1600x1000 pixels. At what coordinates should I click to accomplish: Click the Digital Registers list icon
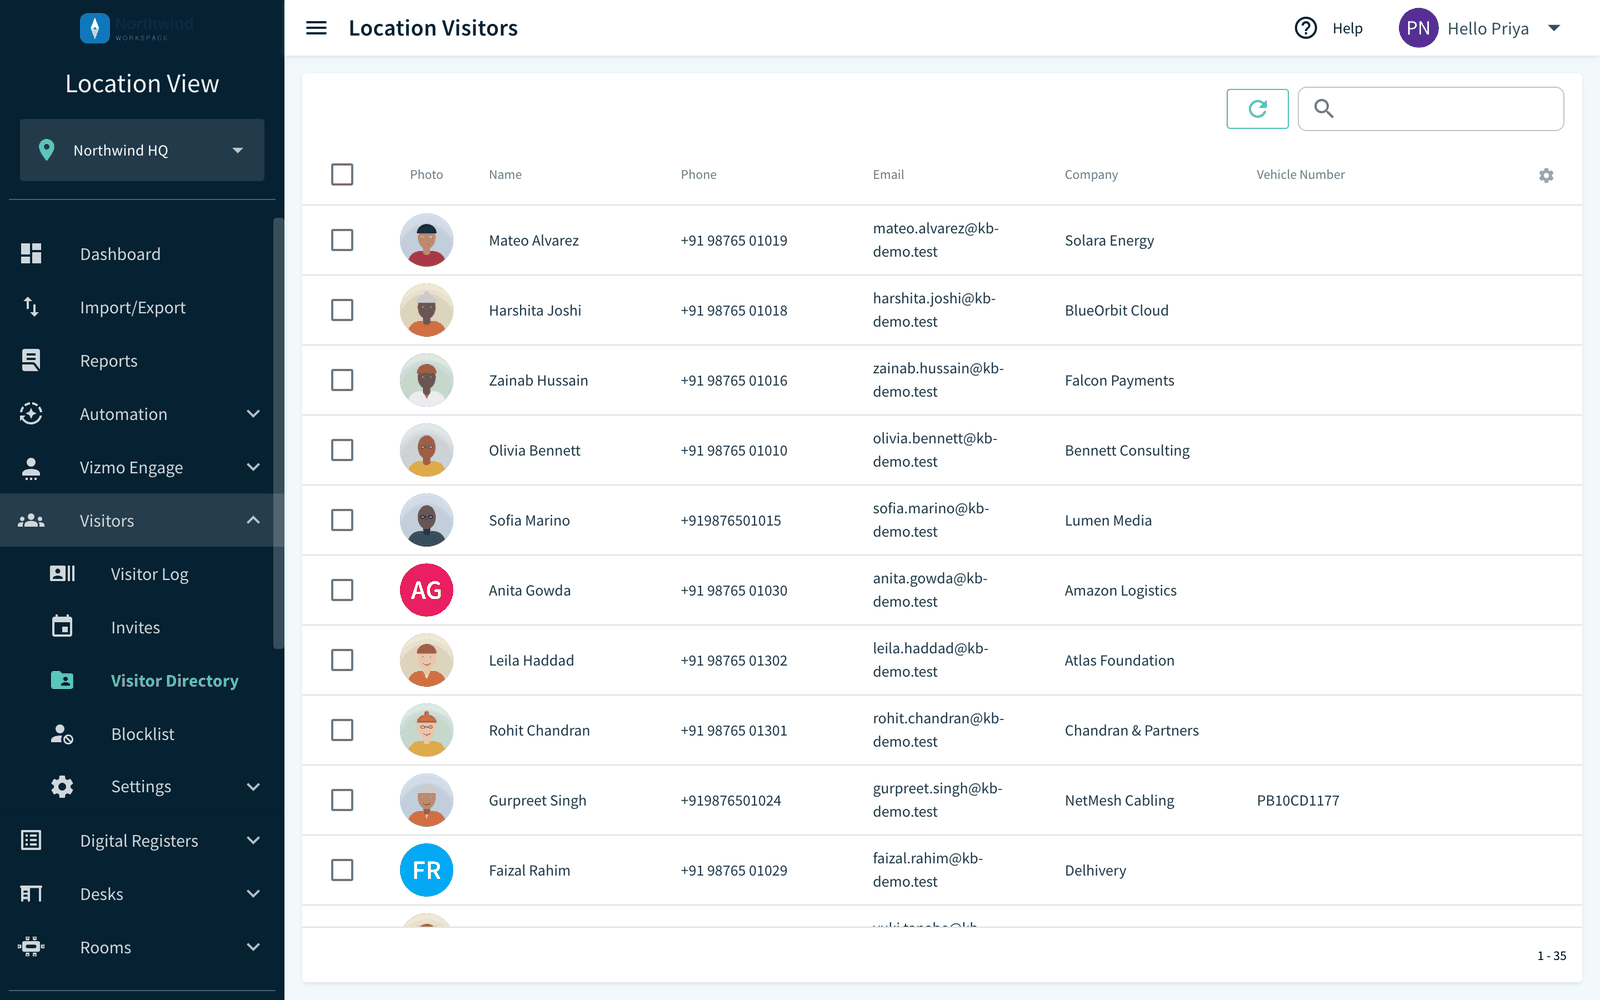pos(31,840)
